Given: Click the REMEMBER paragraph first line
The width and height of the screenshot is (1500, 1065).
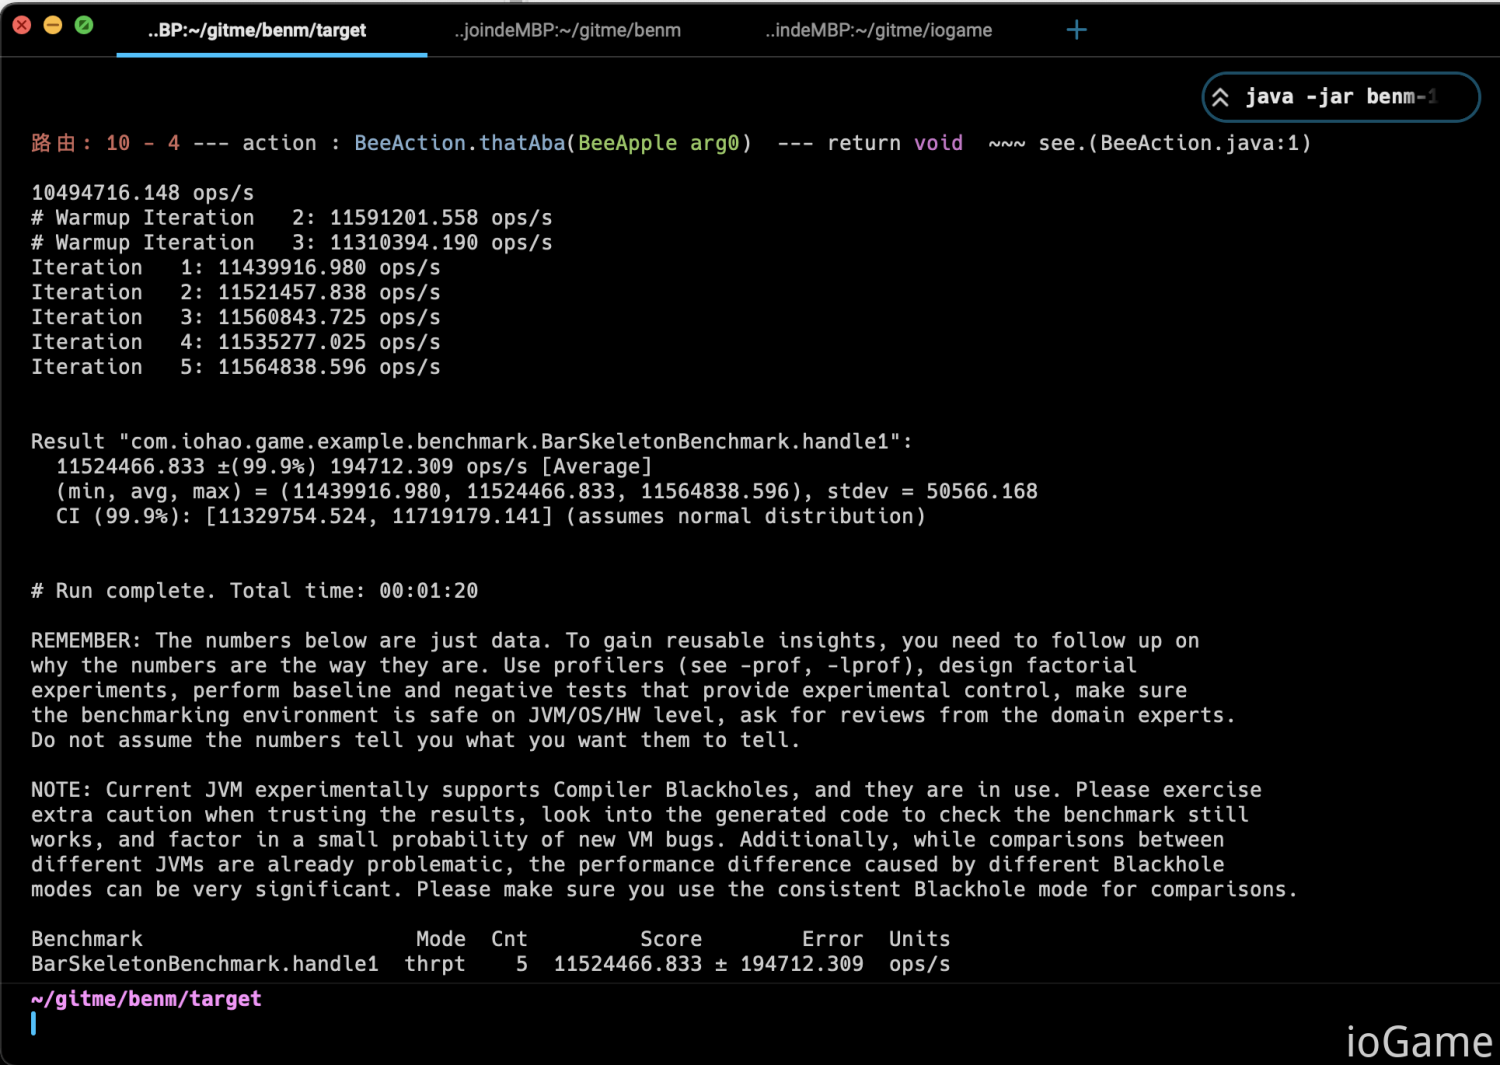Looking at the screenshot, I should point(615,641).
